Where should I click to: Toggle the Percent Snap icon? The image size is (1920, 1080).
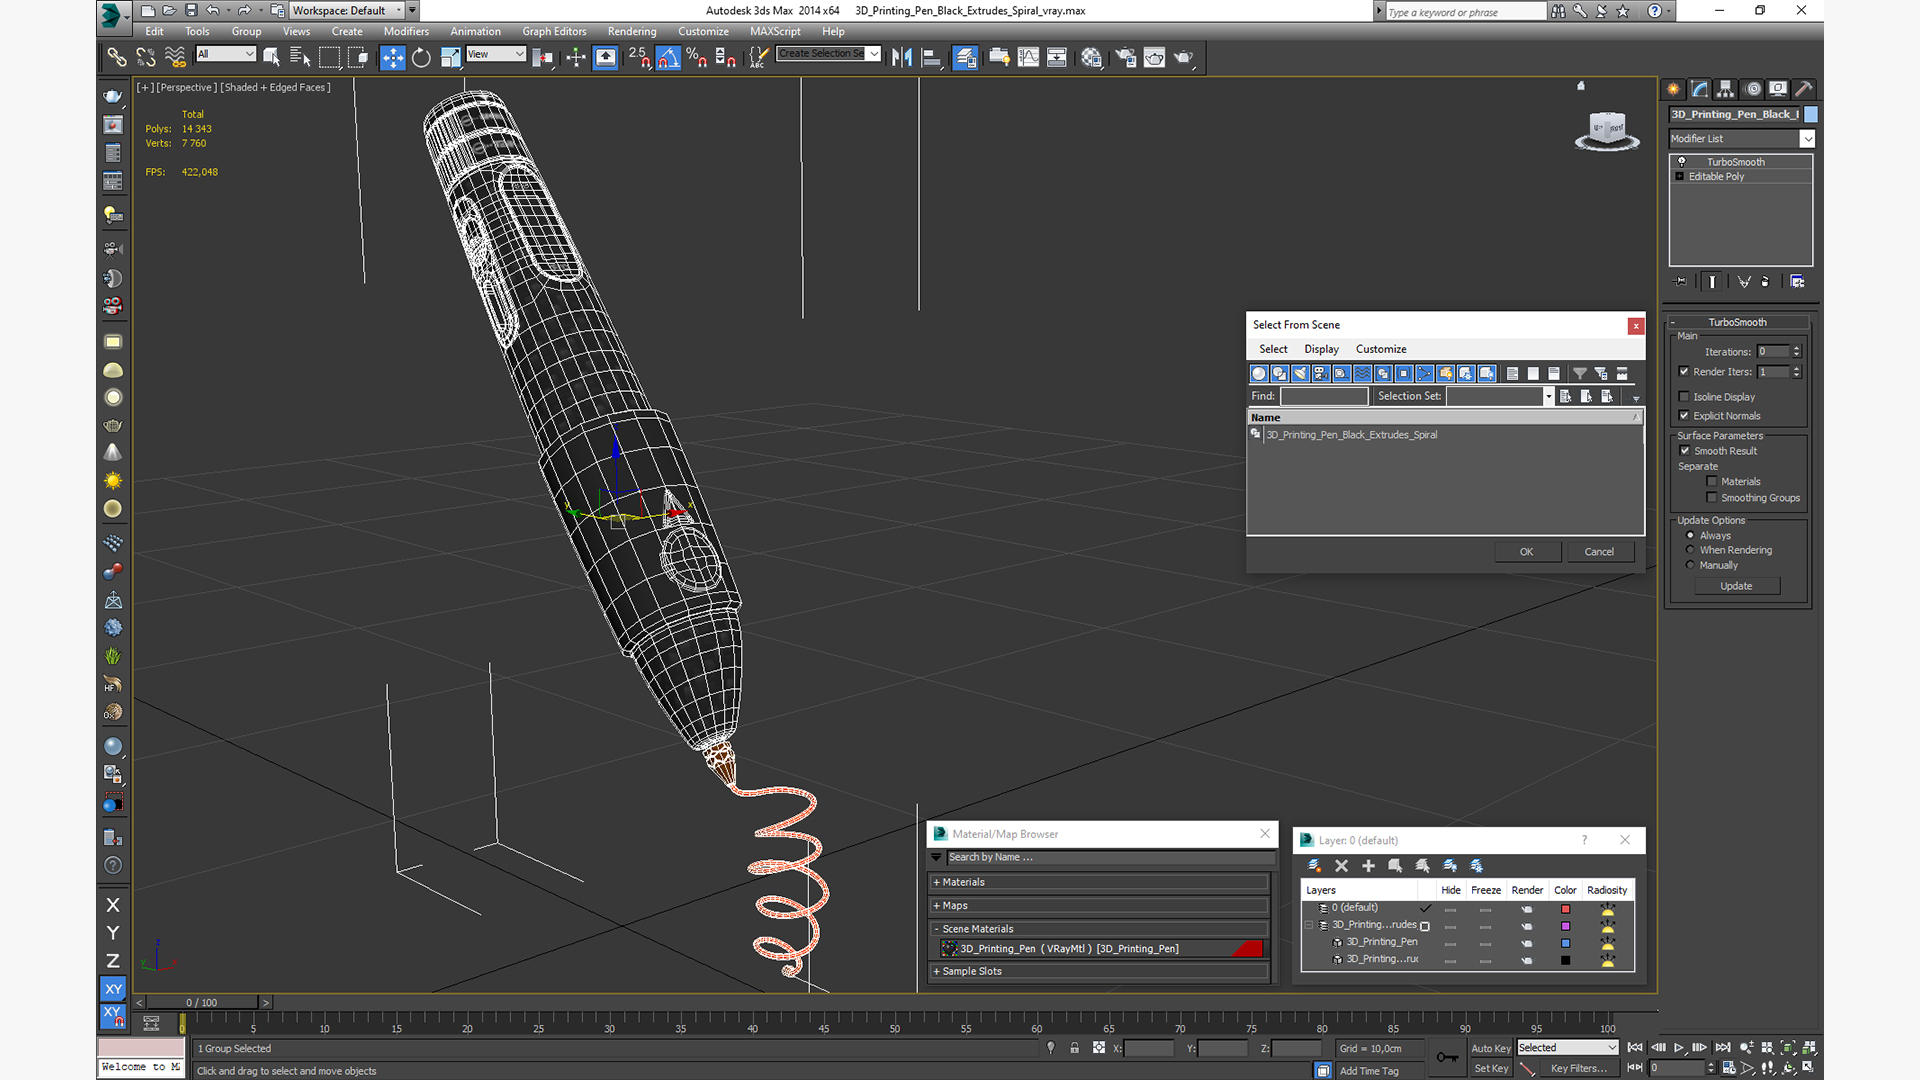(x=696, y=57)
